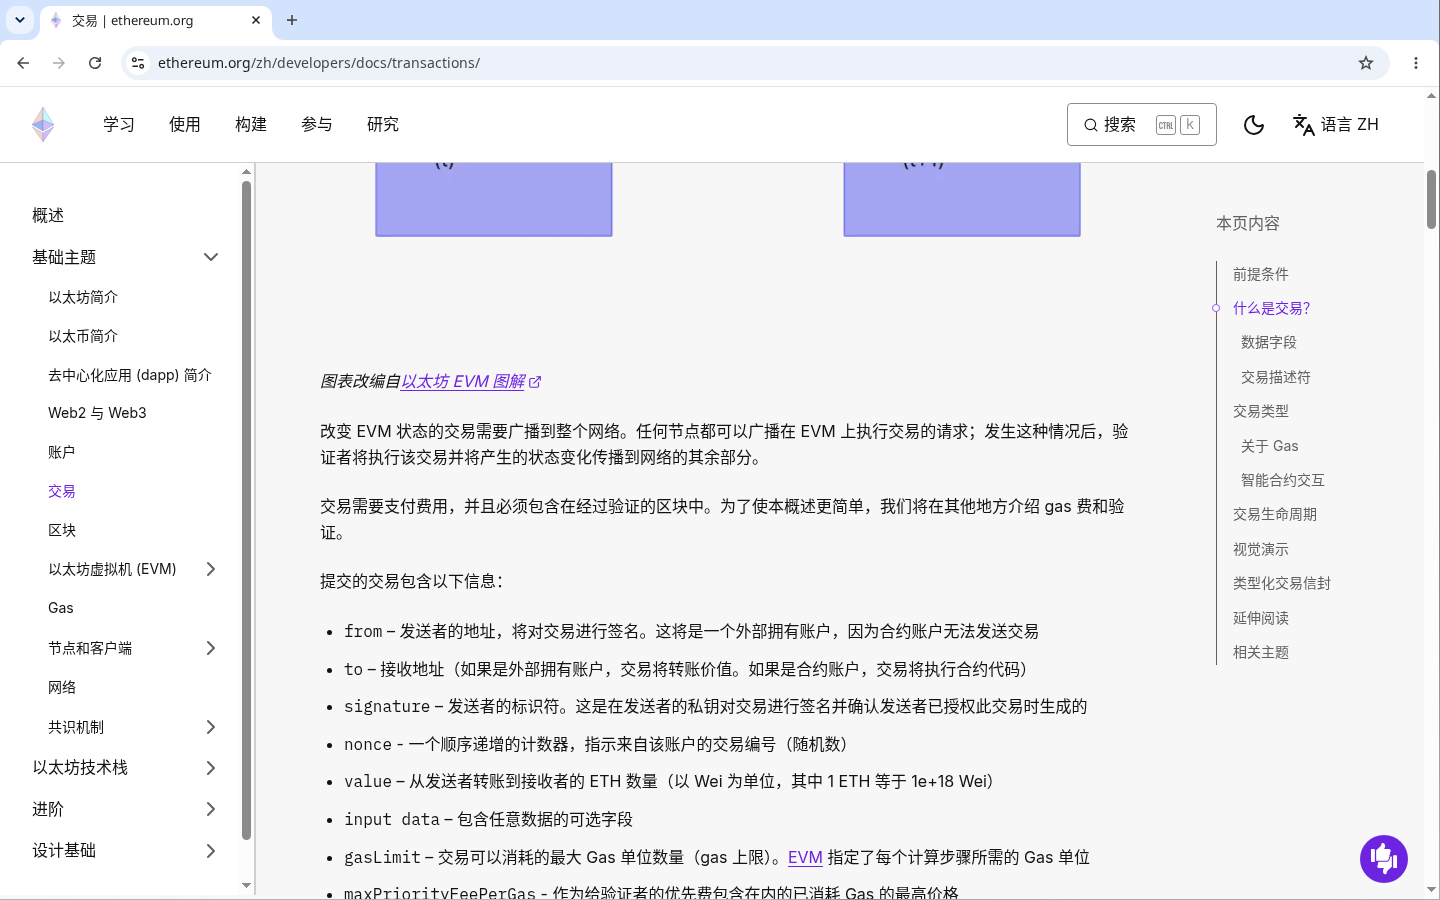Bookmark this page with the star icon
Viewport: 1440px width, 900px height.
point(1366,63)
